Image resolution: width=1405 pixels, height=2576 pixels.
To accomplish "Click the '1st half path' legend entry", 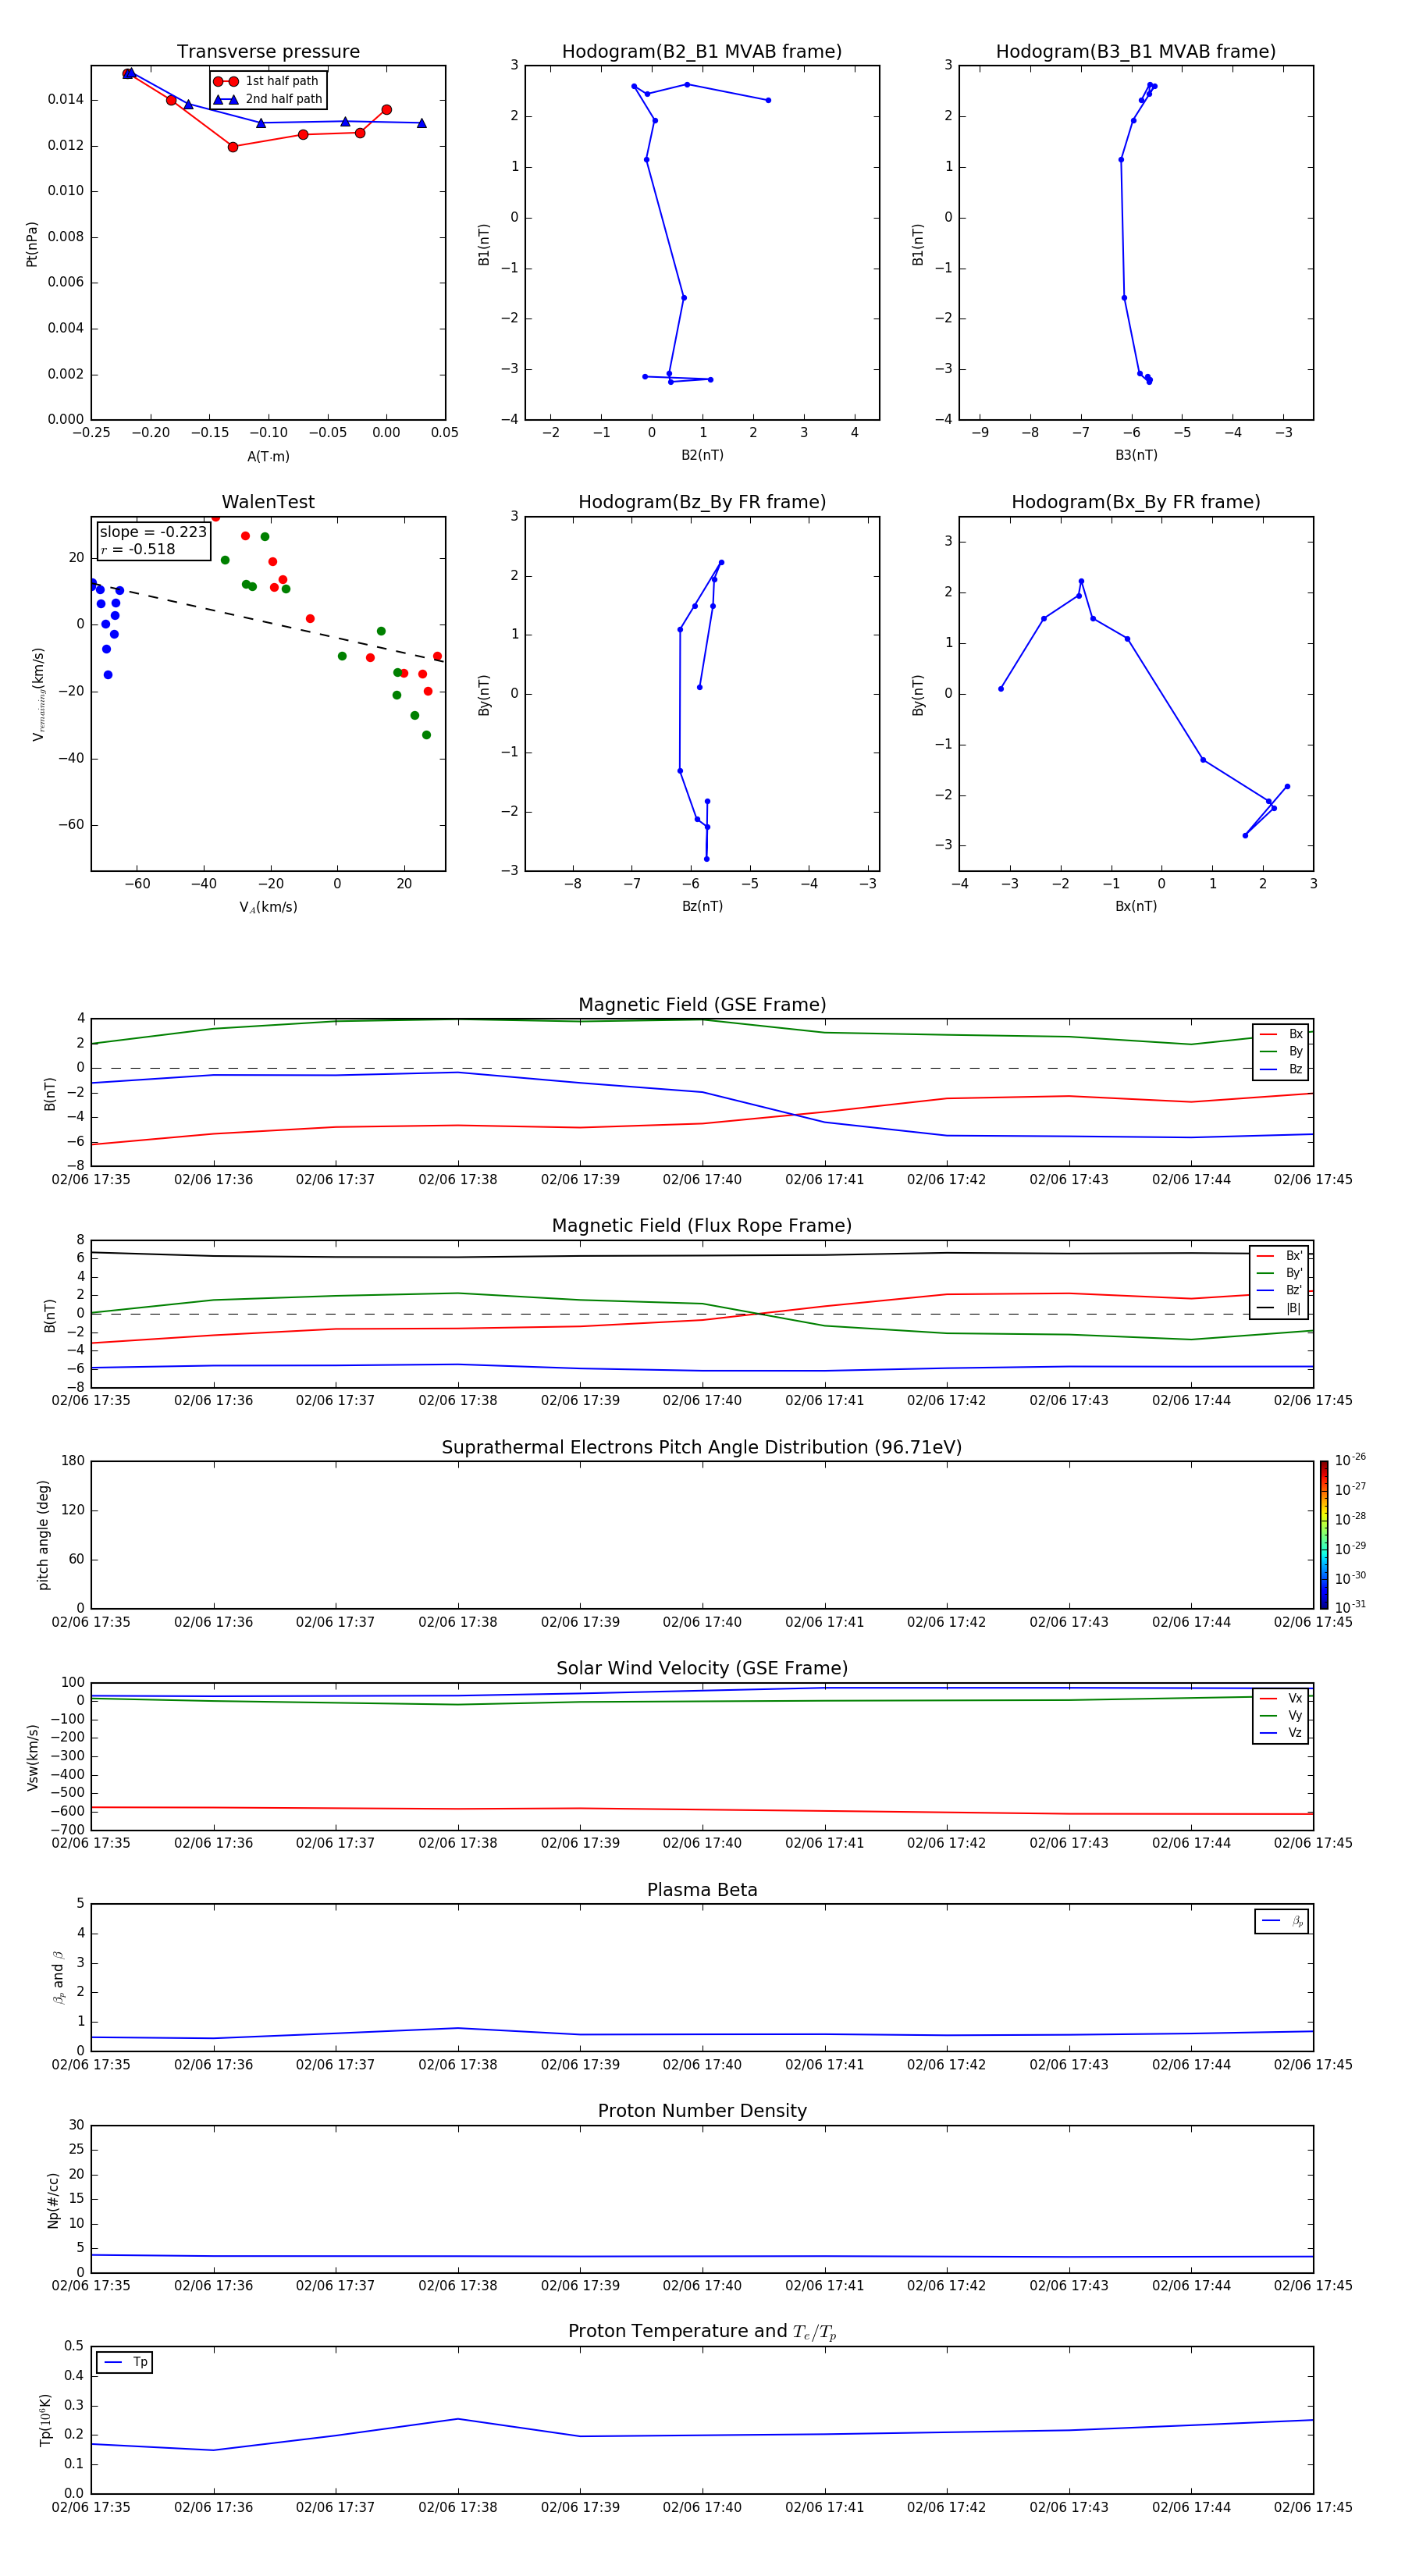I will coord(266,81).
